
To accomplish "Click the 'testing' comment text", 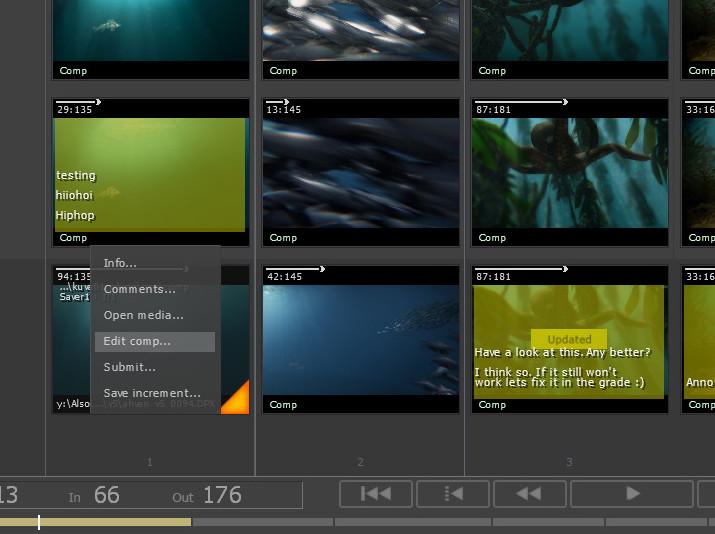I will 76,176.
